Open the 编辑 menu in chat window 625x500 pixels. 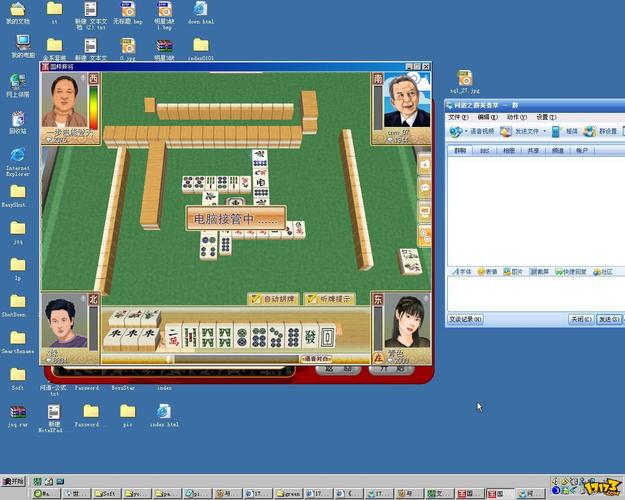pos(487,117)
